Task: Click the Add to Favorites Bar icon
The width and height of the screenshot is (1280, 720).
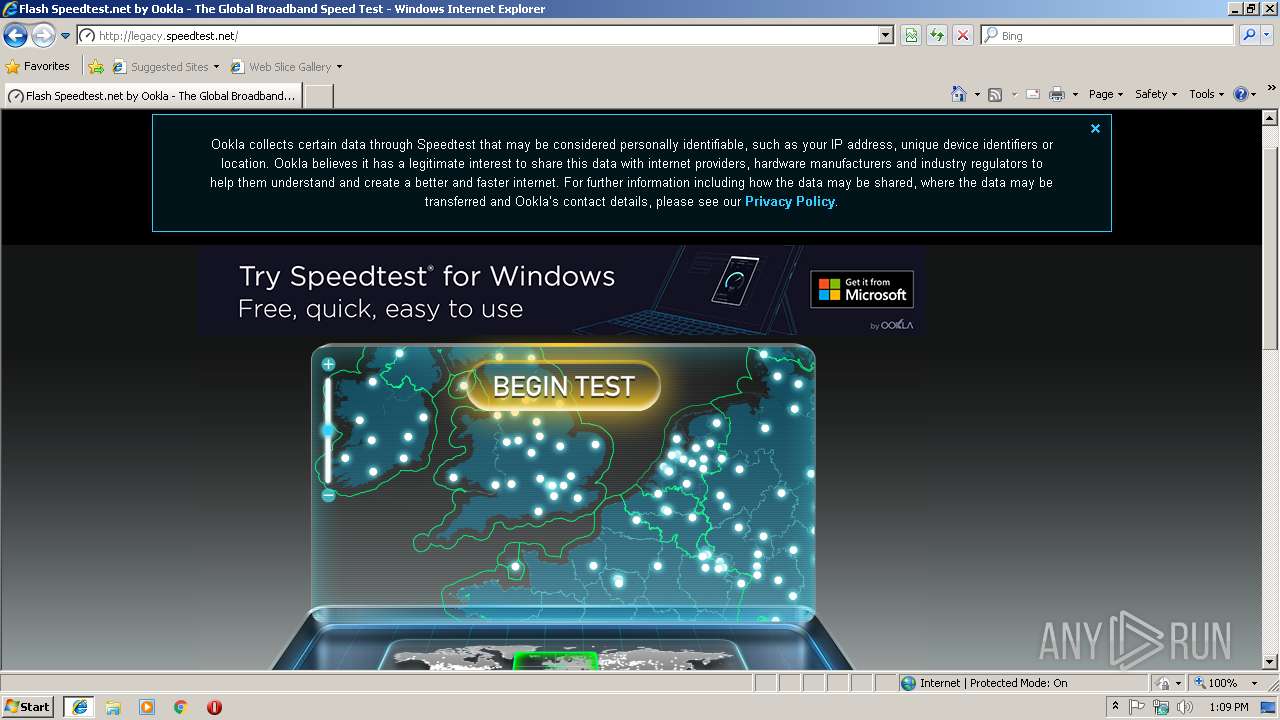Action: coord(96,67)
